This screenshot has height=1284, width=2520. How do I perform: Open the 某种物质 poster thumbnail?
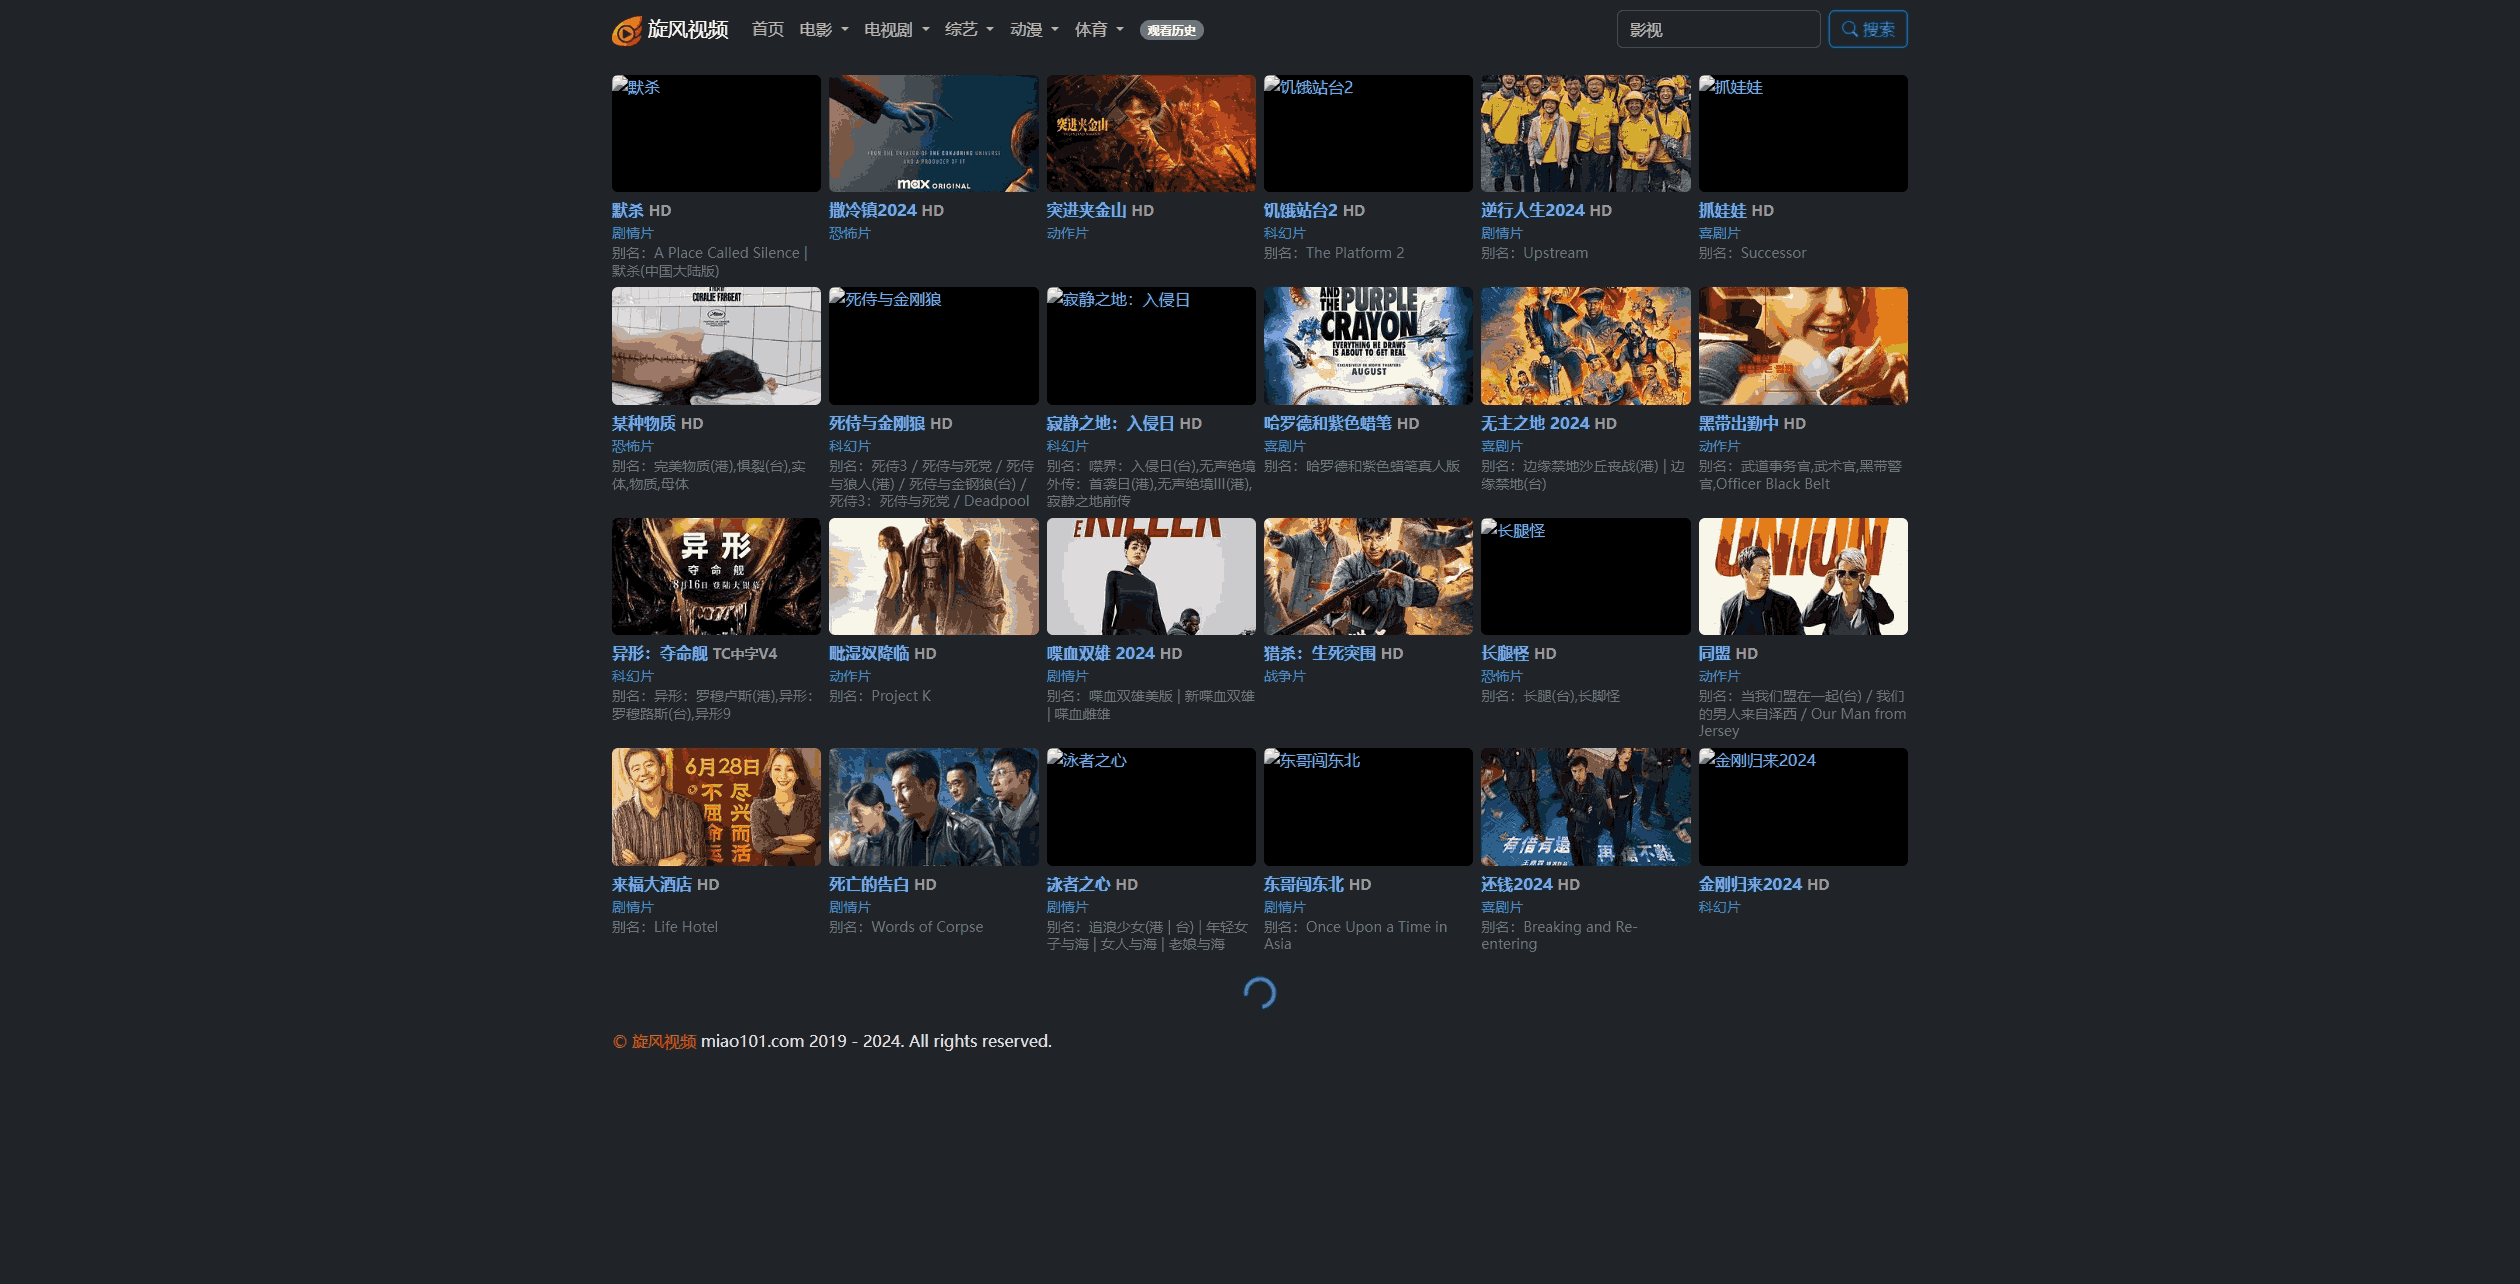(x=716, y=346)
